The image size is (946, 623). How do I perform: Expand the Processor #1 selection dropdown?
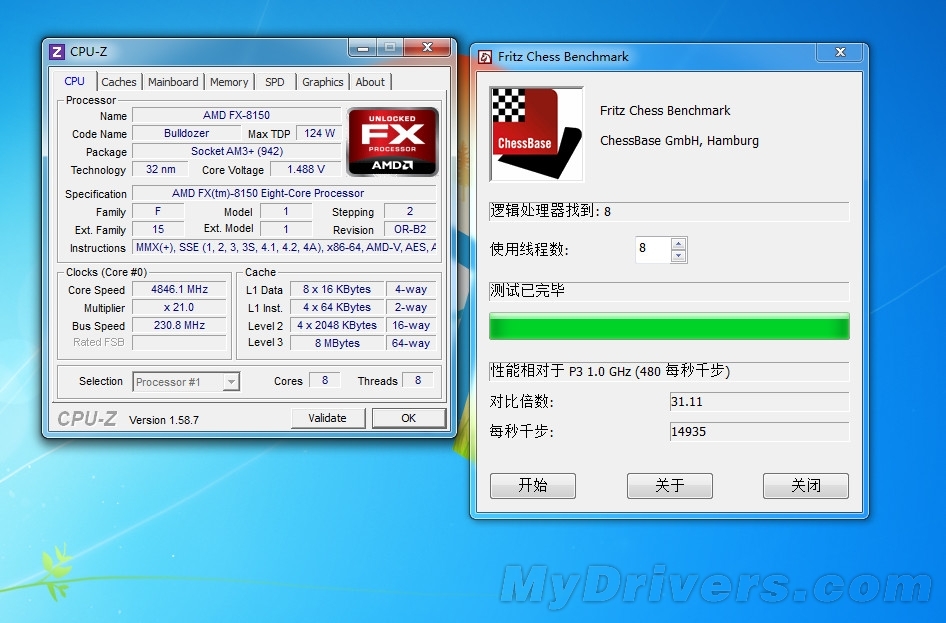[x=231, y=382]
